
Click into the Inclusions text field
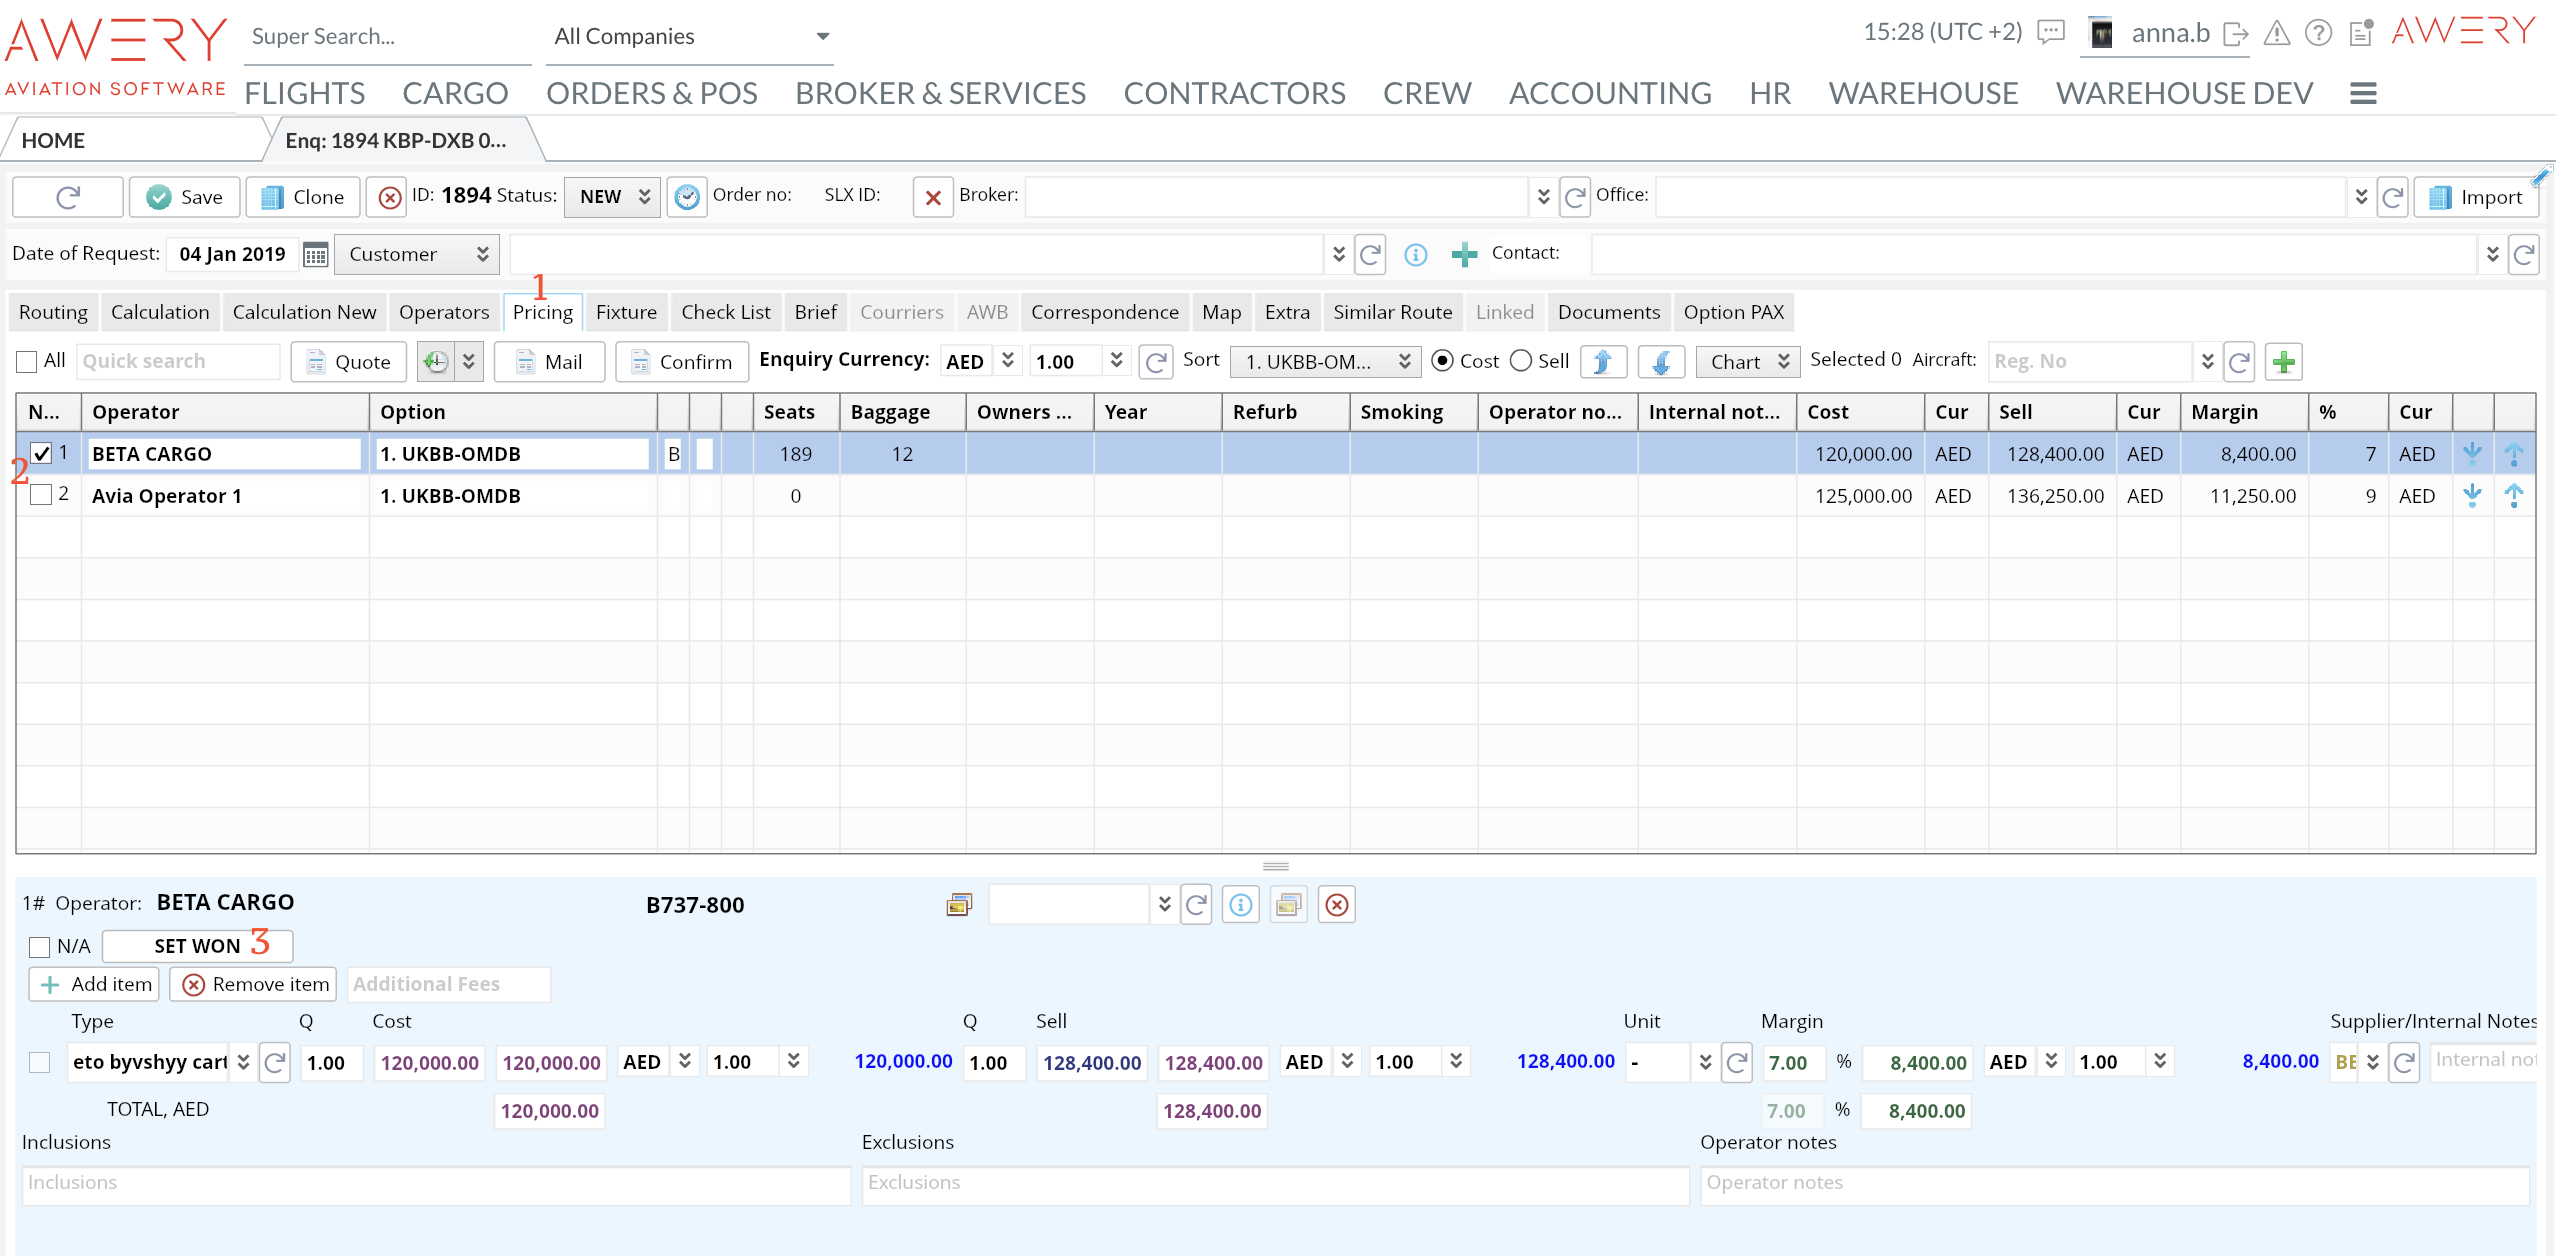(x=435, y=1184)
